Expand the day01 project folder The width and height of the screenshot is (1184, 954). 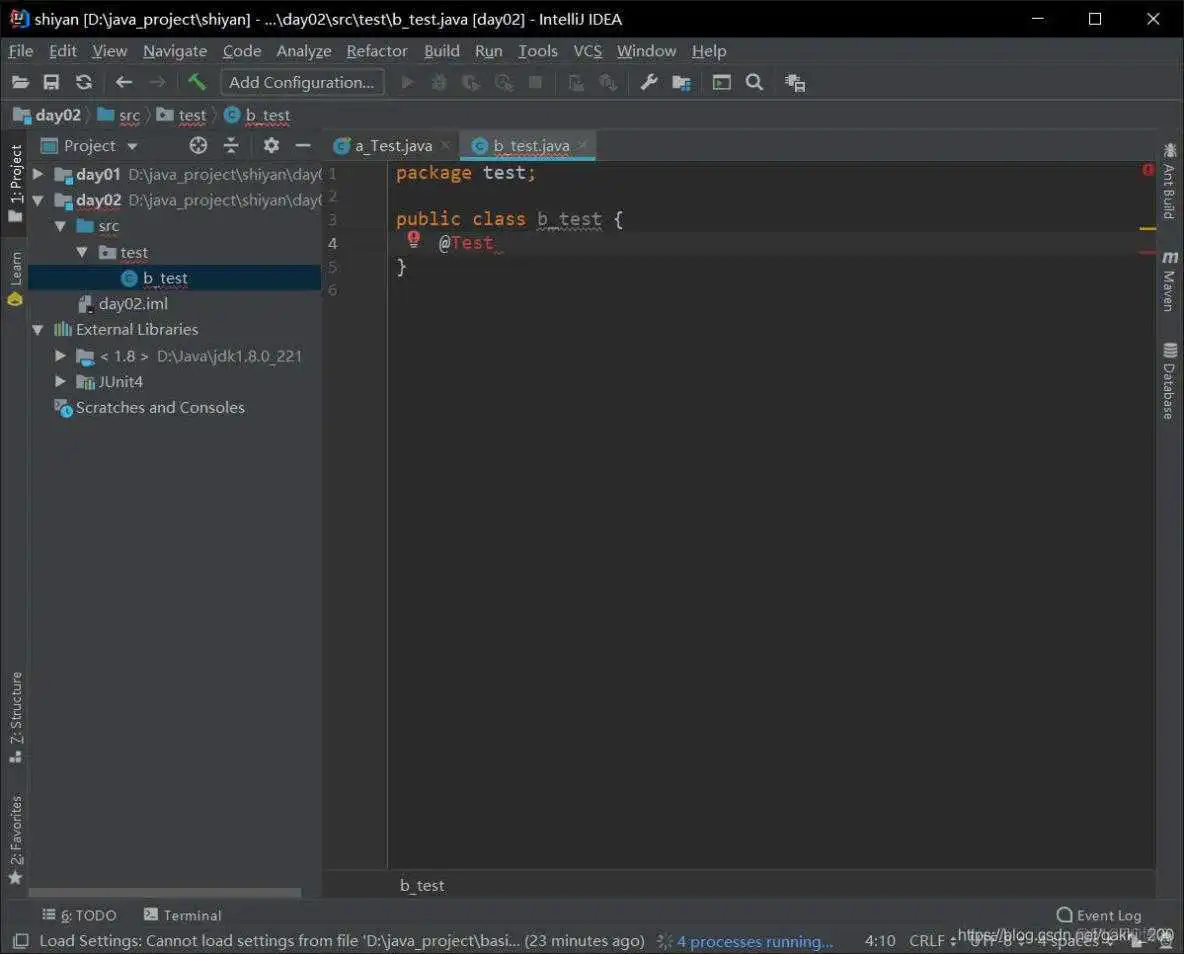pos(38,174)
